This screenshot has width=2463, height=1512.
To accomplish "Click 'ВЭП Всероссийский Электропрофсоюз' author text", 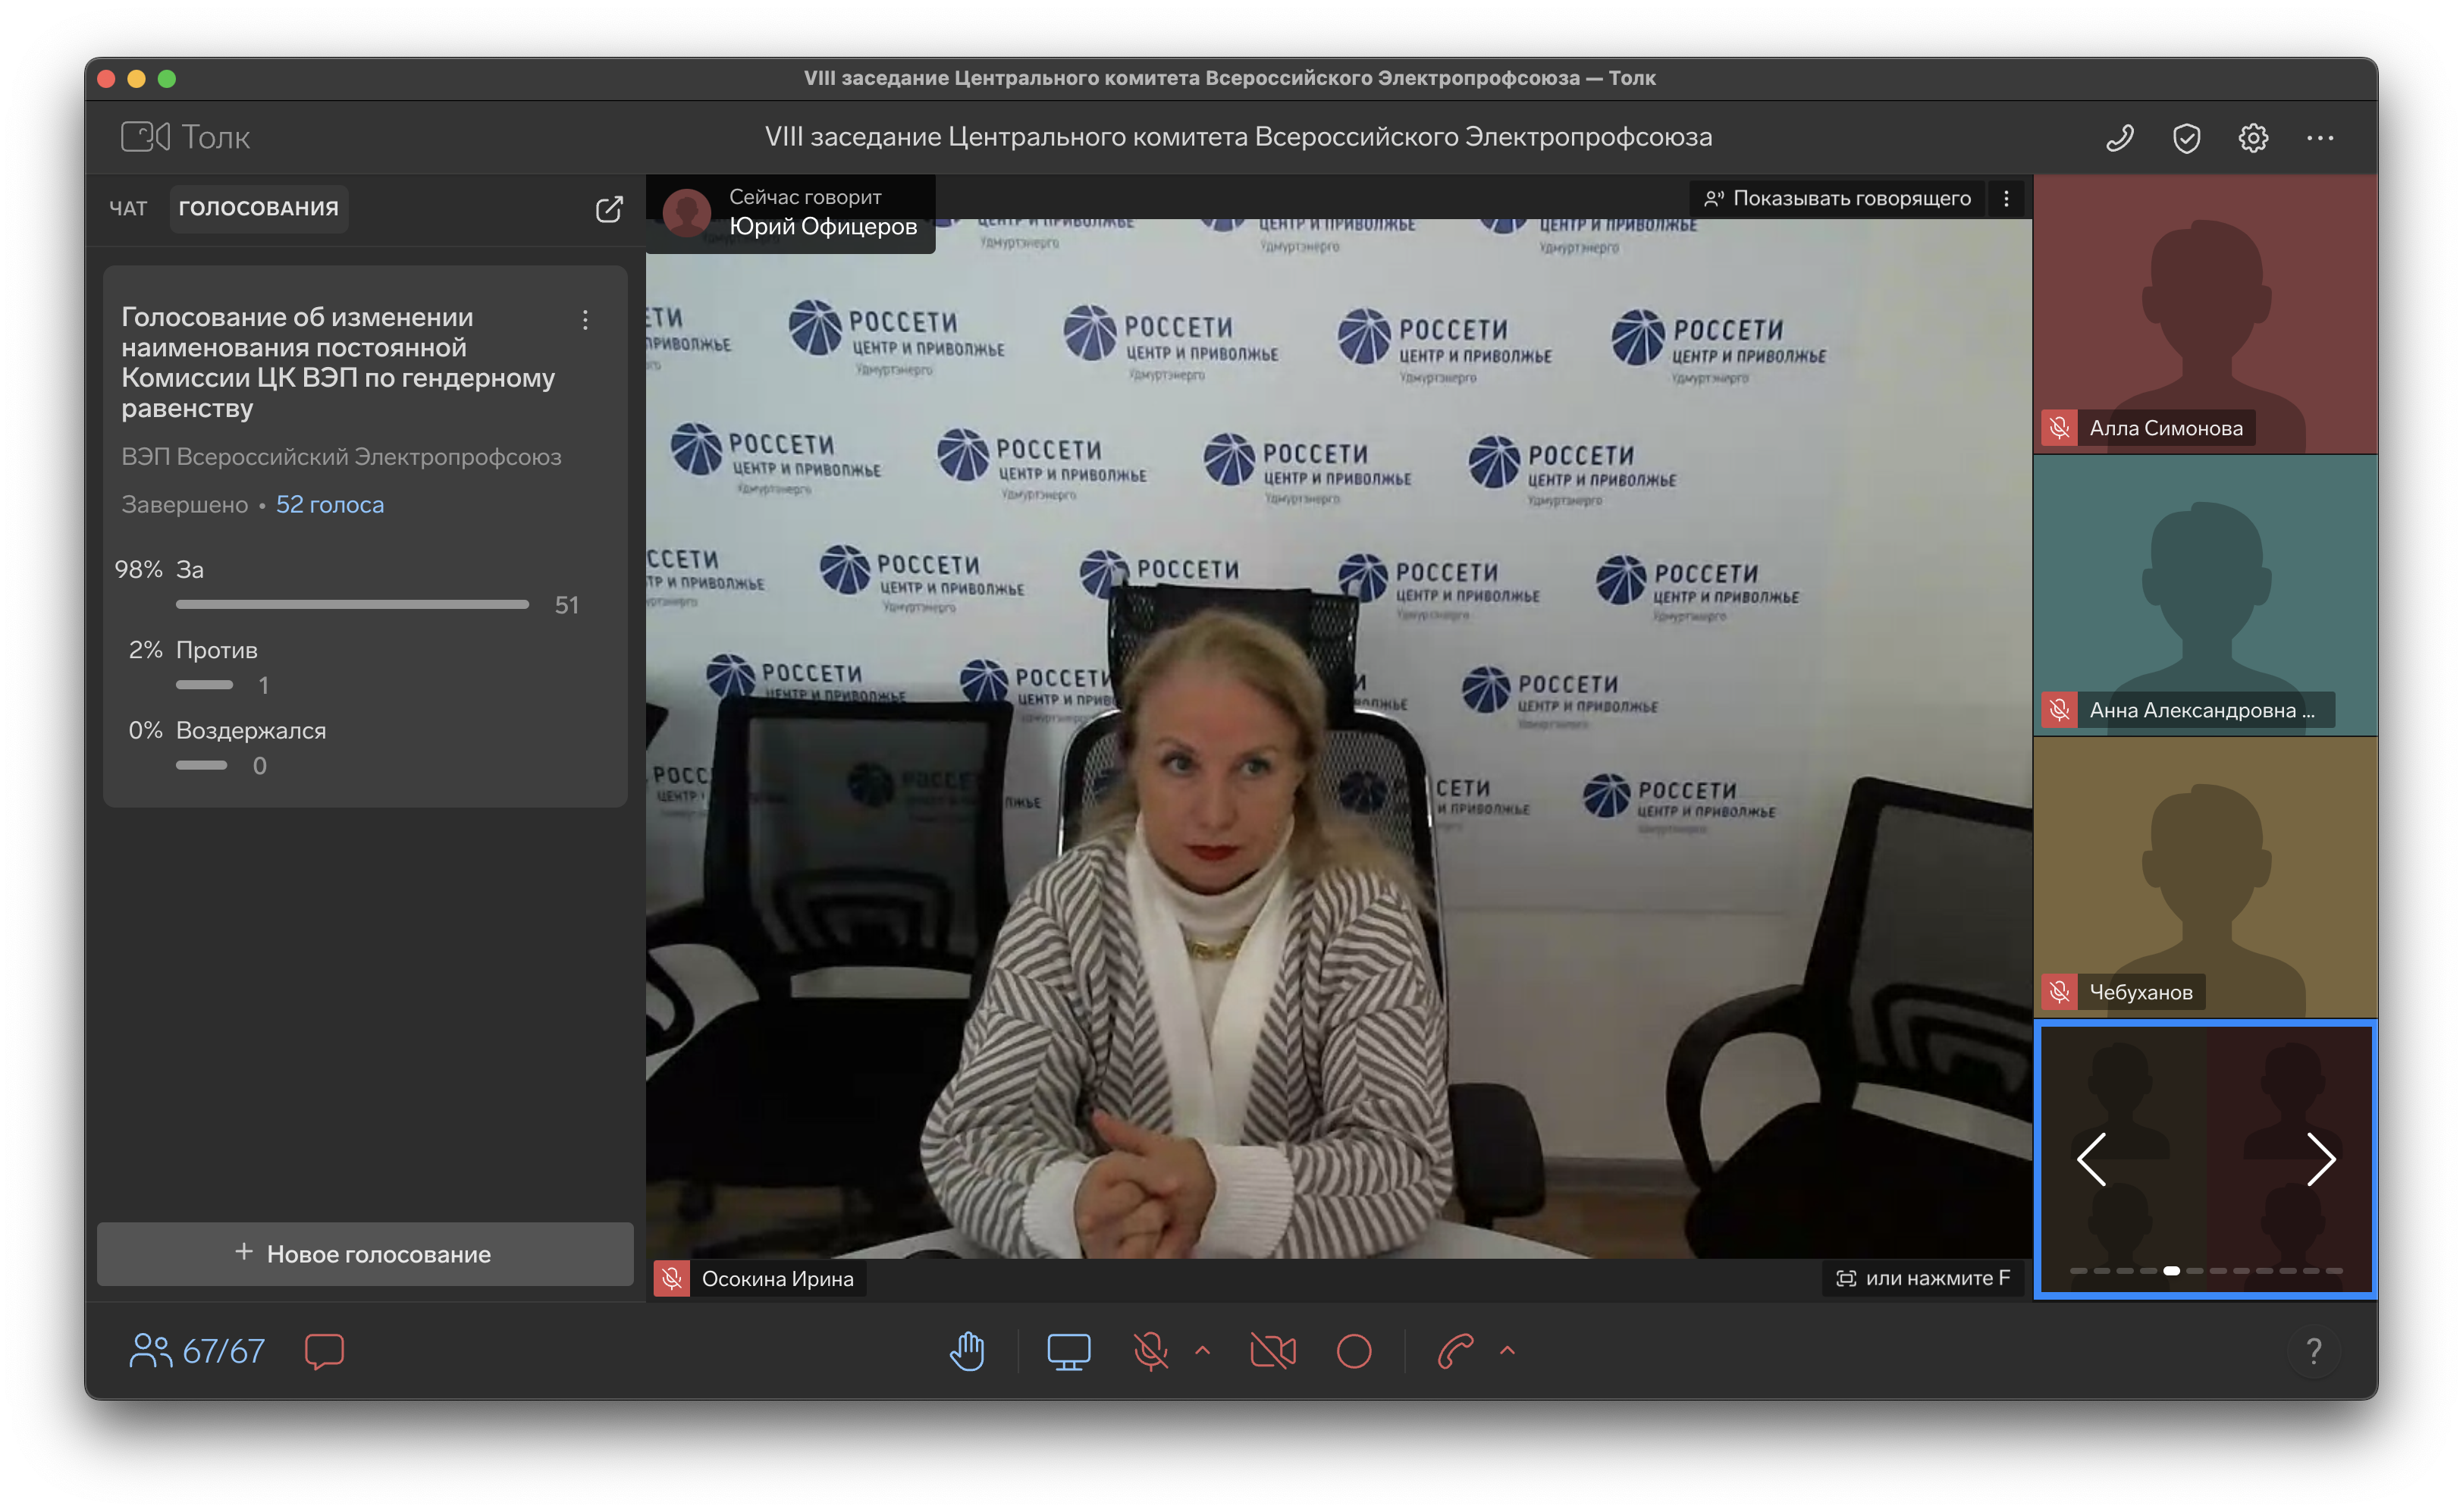I will click(x=341, y=457).
